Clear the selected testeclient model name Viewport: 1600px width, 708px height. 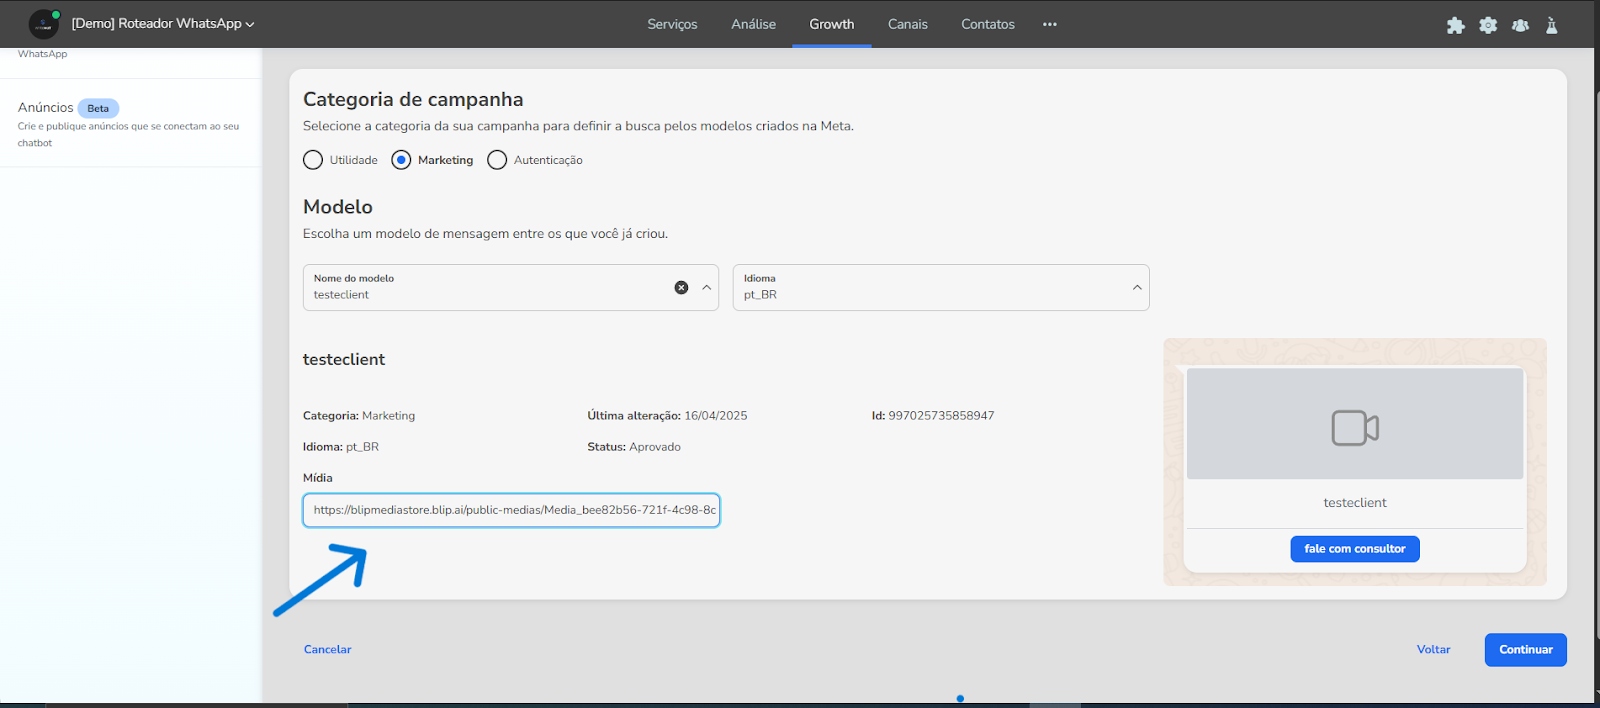click(681, 288)
